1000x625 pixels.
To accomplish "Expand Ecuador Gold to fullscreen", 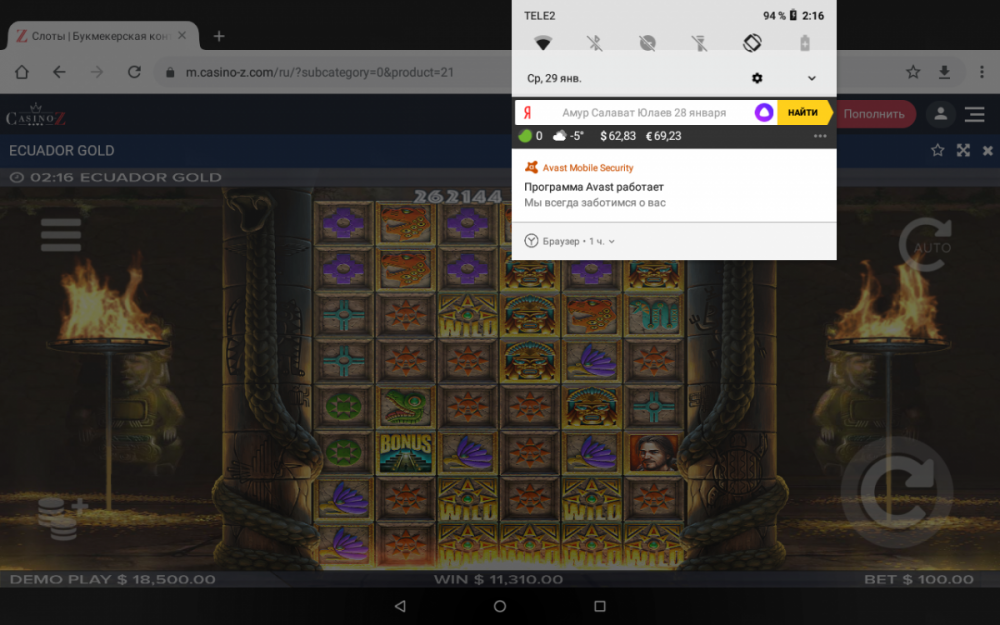I will [963, 150].
